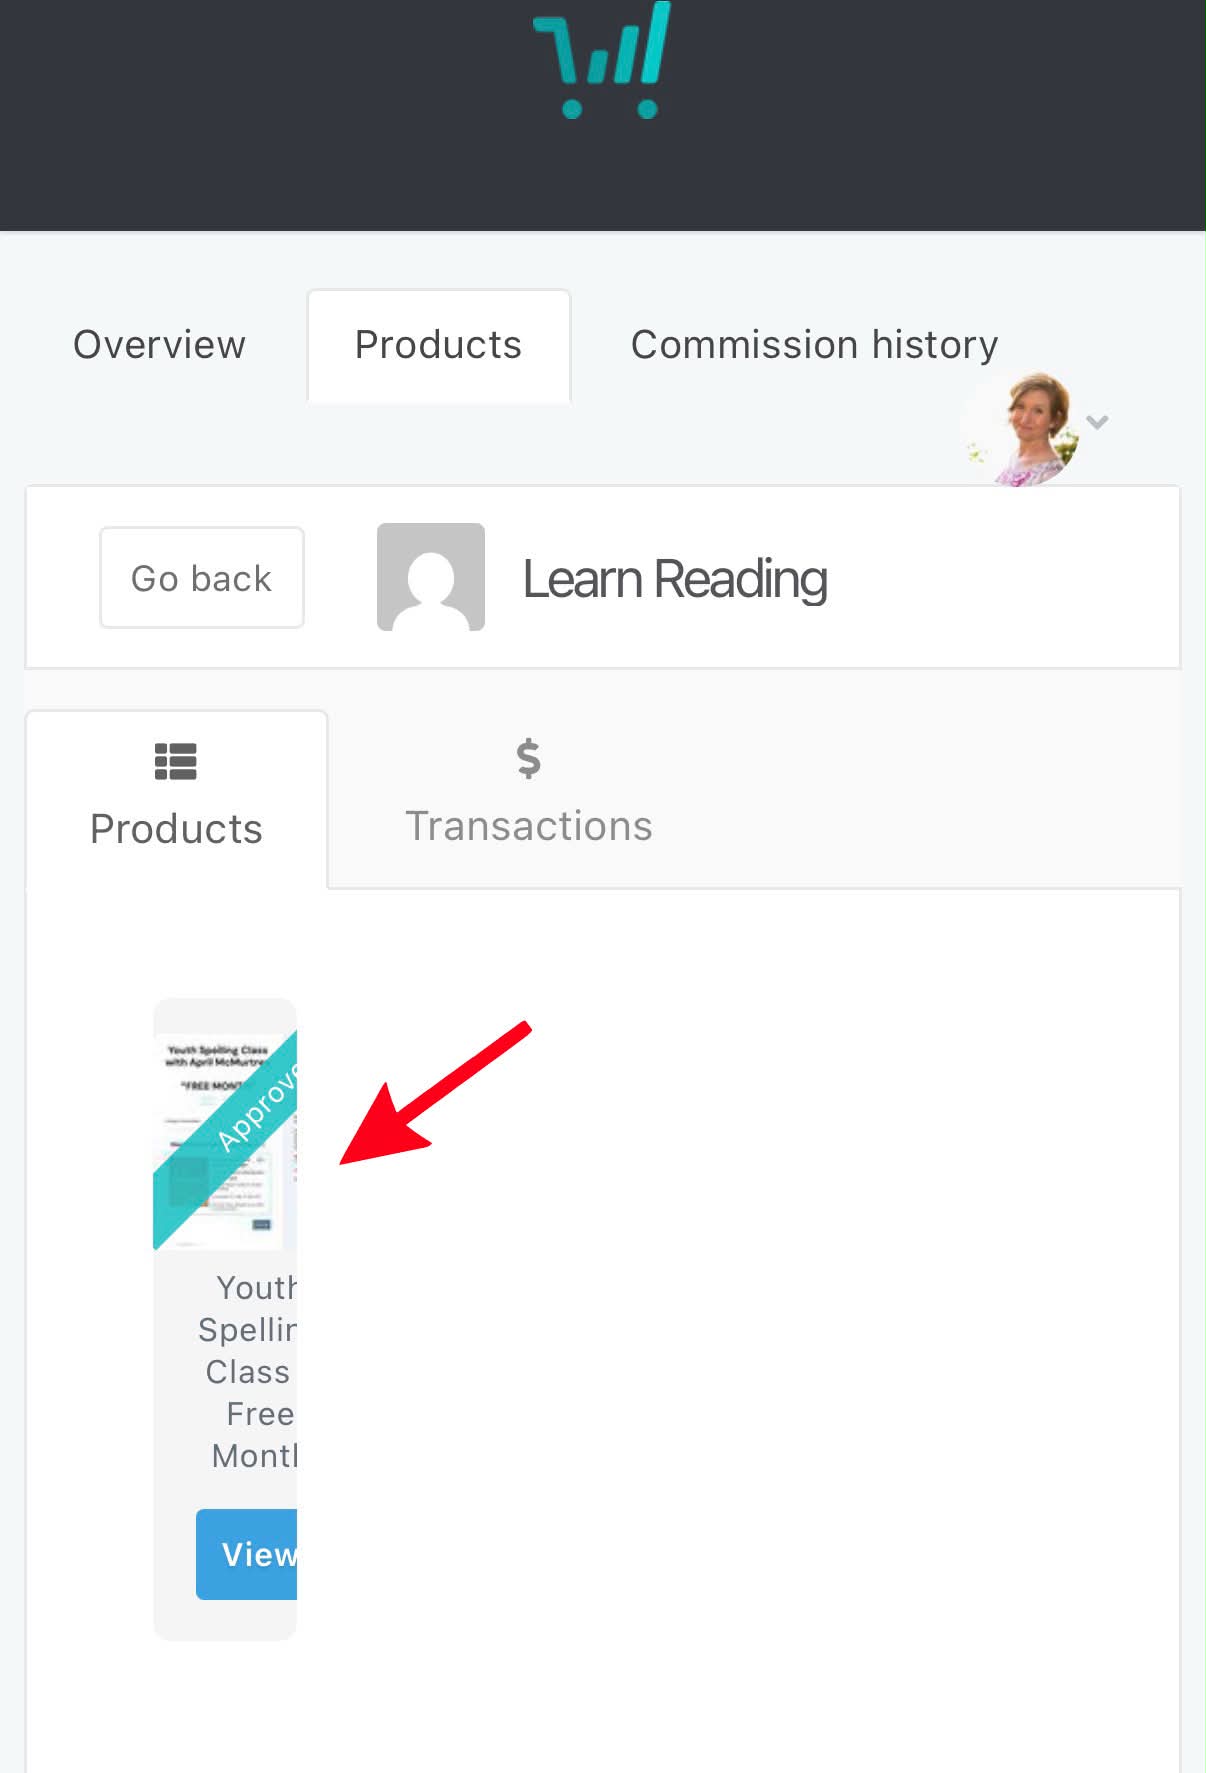1206x1773 pixels.
Task: Open the Overview tab
Action: pos(159,345)
